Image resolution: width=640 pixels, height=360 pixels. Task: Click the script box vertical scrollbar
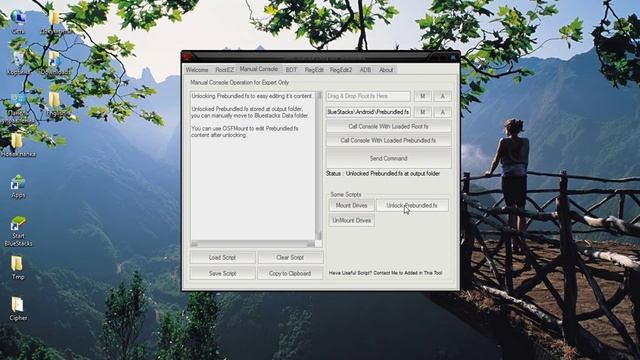coord(319,166)
